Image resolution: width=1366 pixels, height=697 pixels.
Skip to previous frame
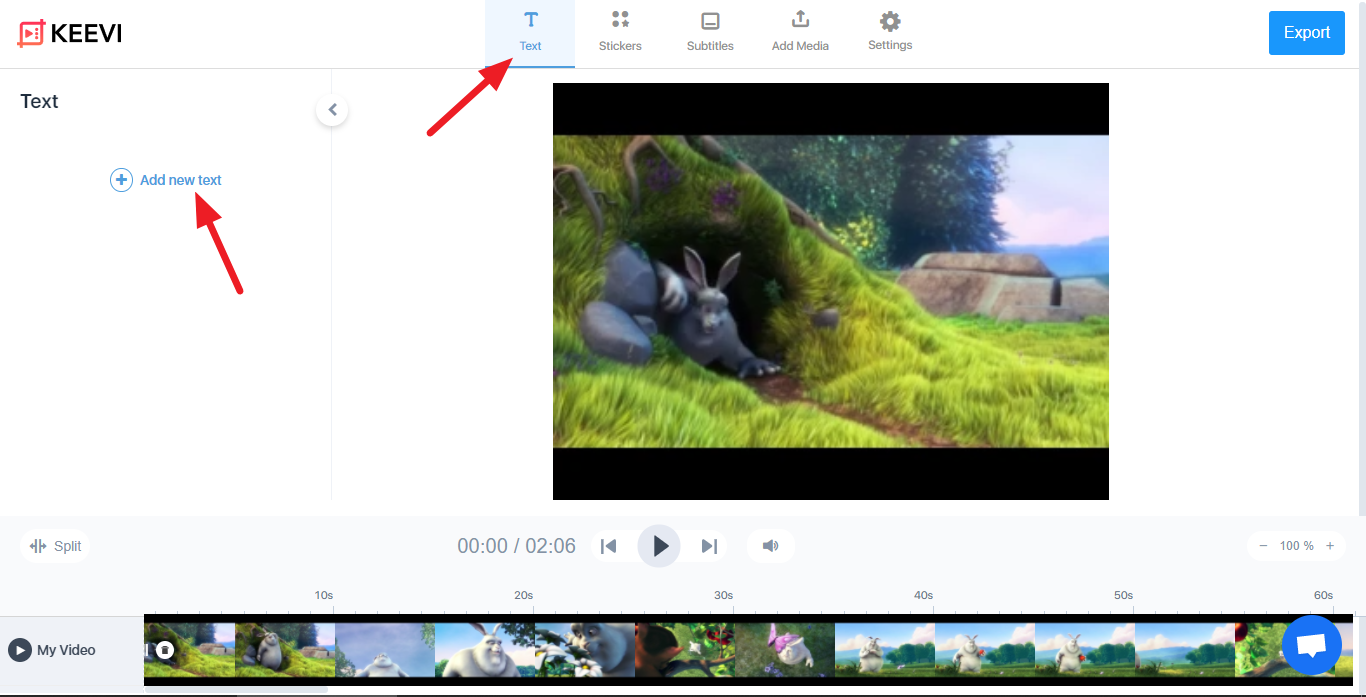[x=608, y=546]
